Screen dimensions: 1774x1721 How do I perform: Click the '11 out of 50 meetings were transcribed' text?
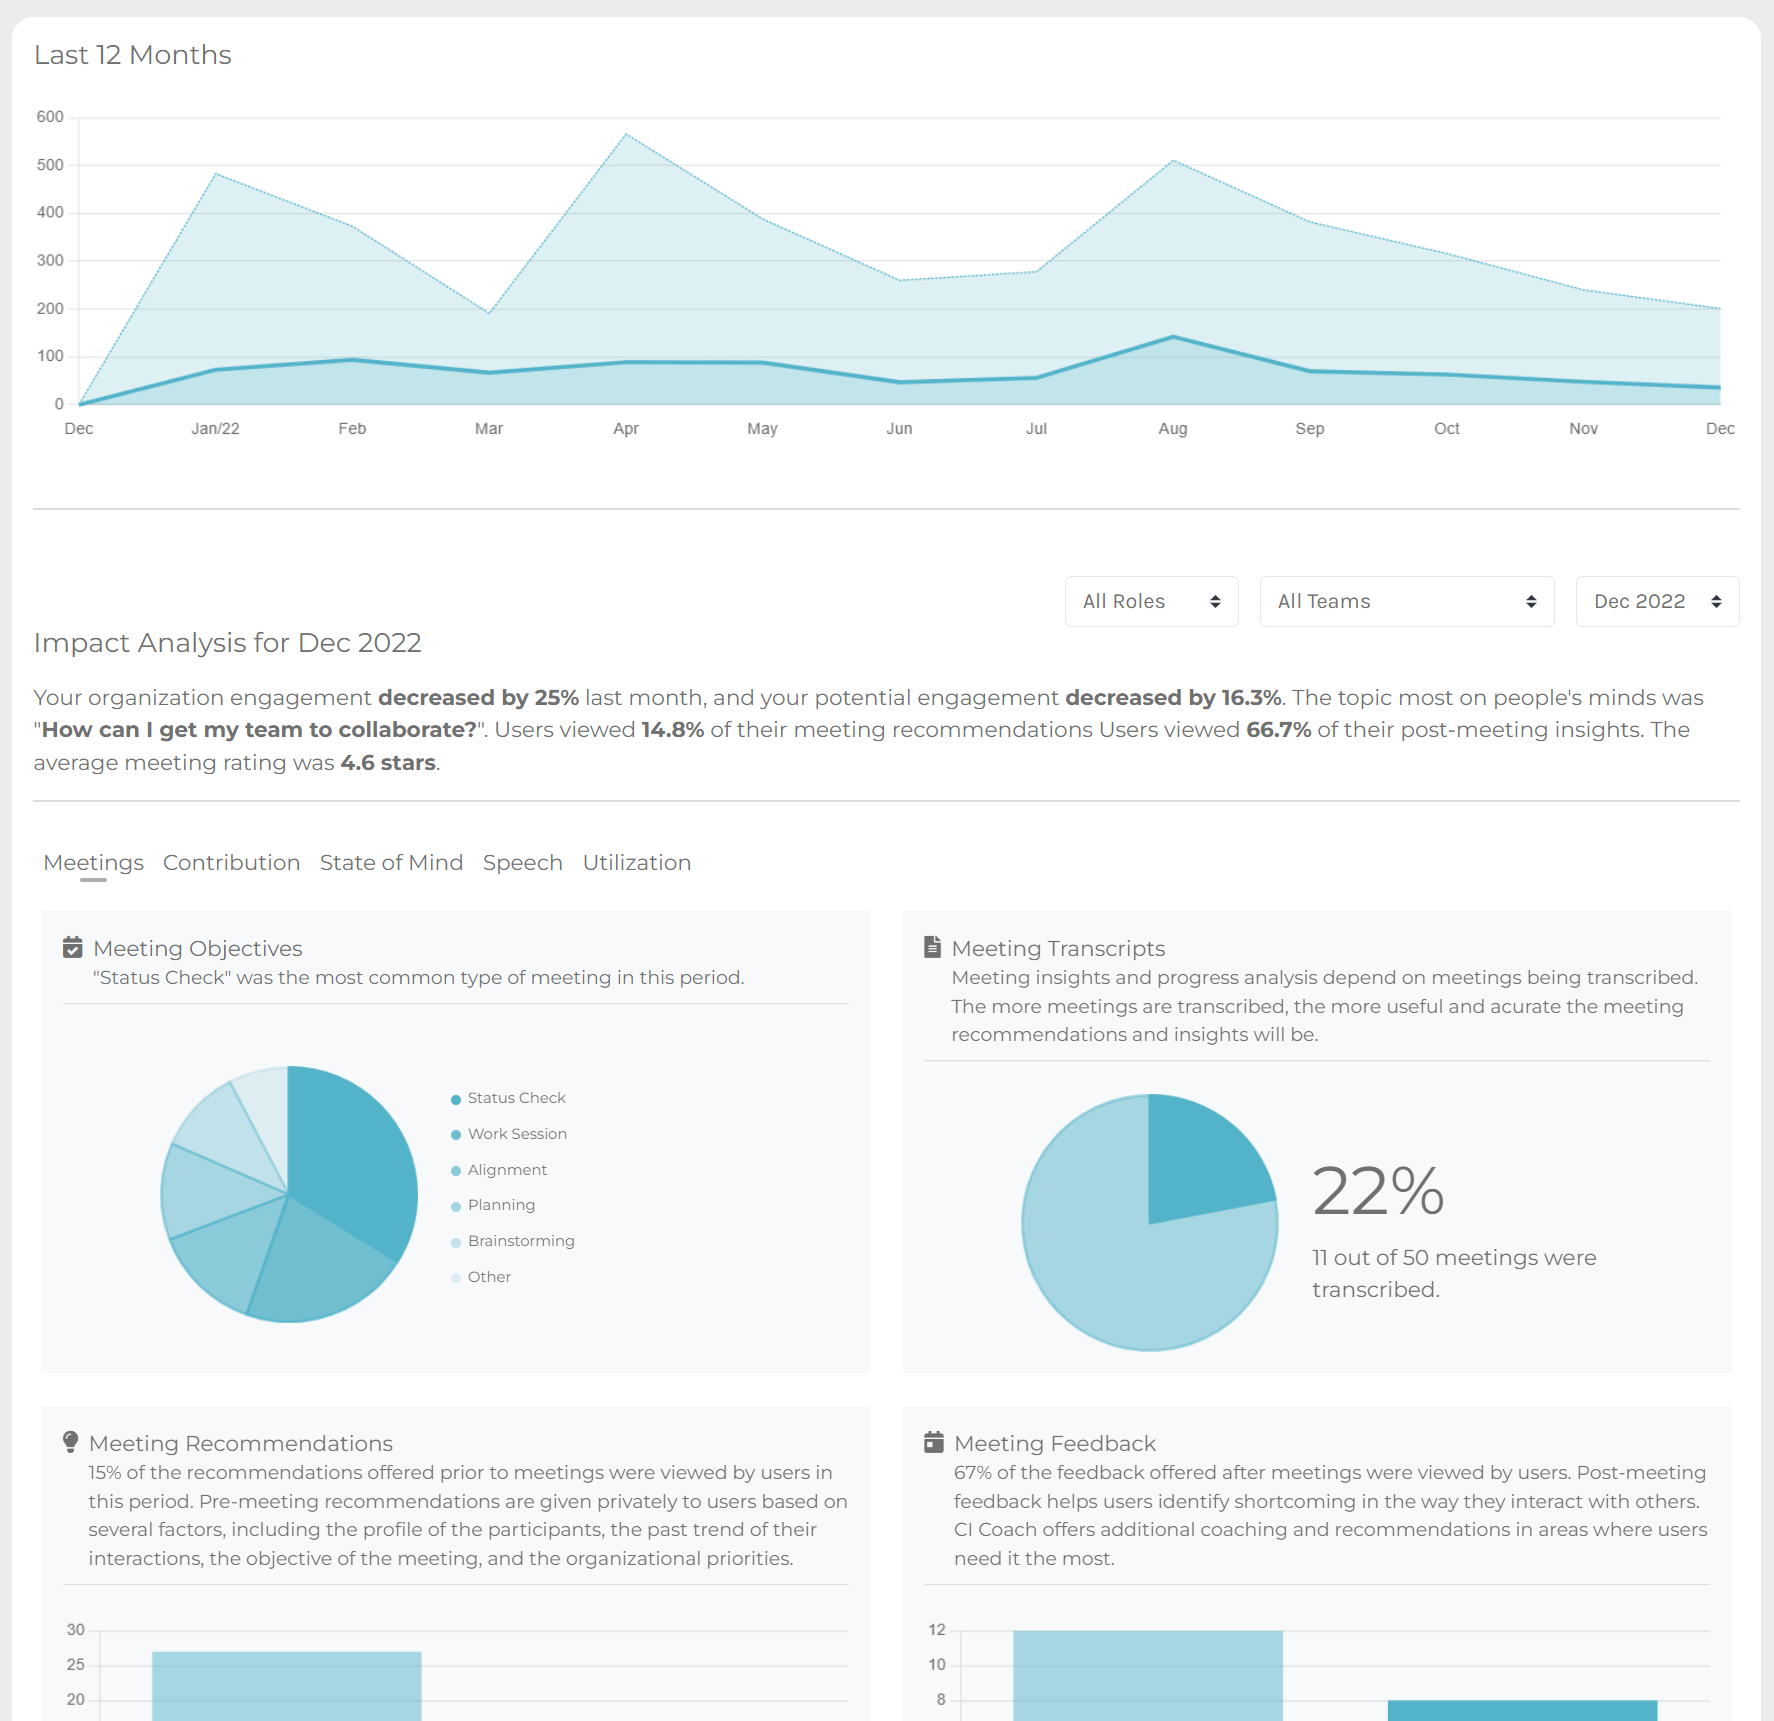[1454, 1273]
